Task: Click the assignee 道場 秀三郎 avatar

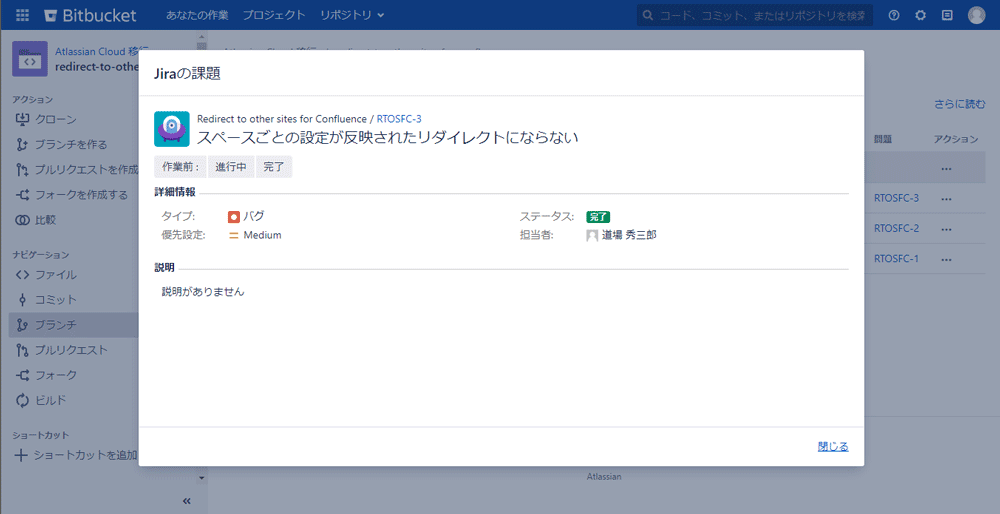Action: [592, 235]
